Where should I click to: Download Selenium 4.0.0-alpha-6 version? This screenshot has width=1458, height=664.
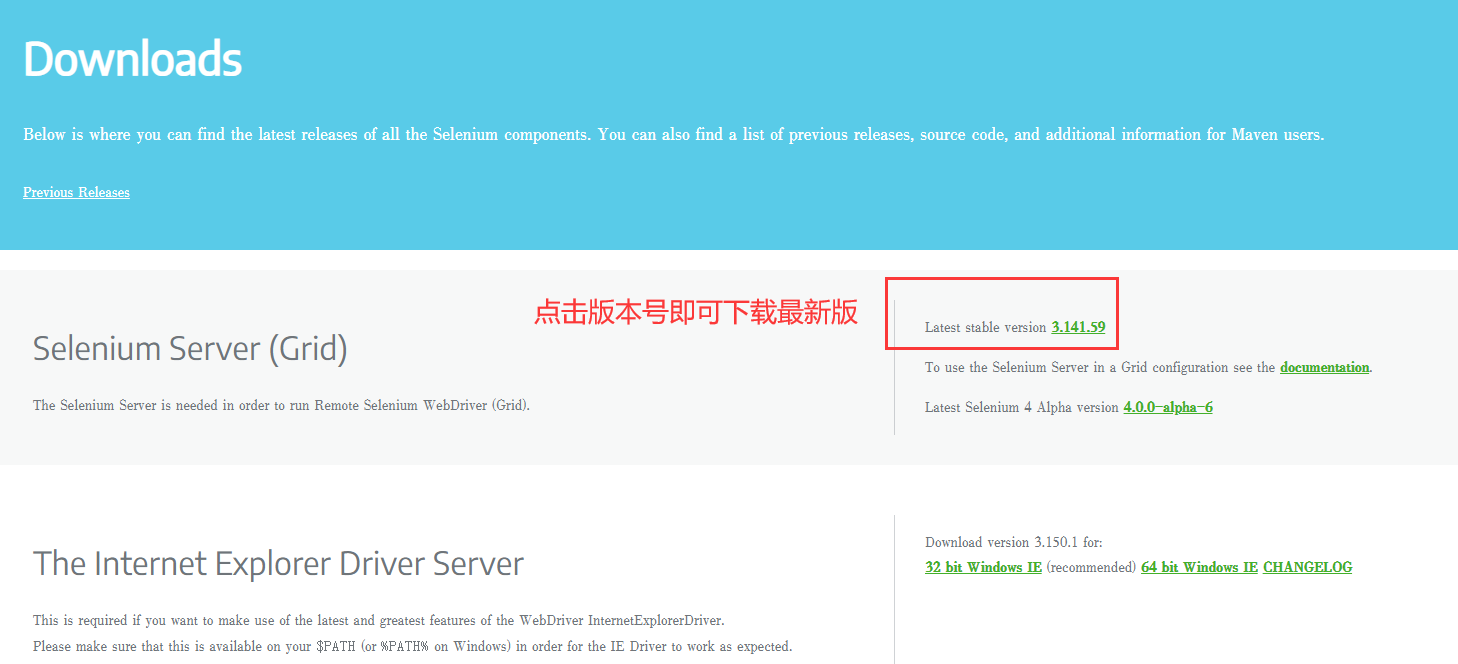pyautogui.click(x=1168, y=407)
